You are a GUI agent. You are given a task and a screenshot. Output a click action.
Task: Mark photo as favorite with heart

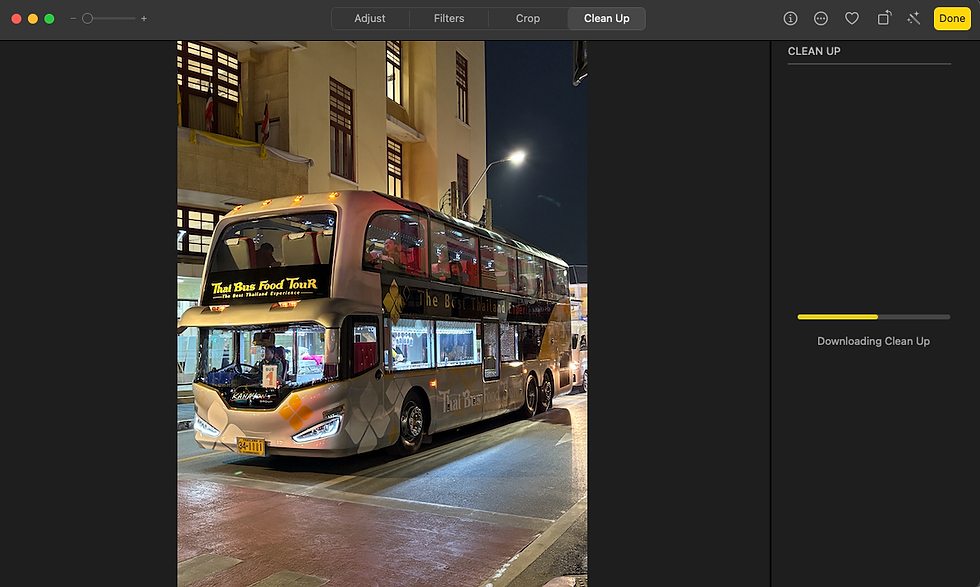851,19
